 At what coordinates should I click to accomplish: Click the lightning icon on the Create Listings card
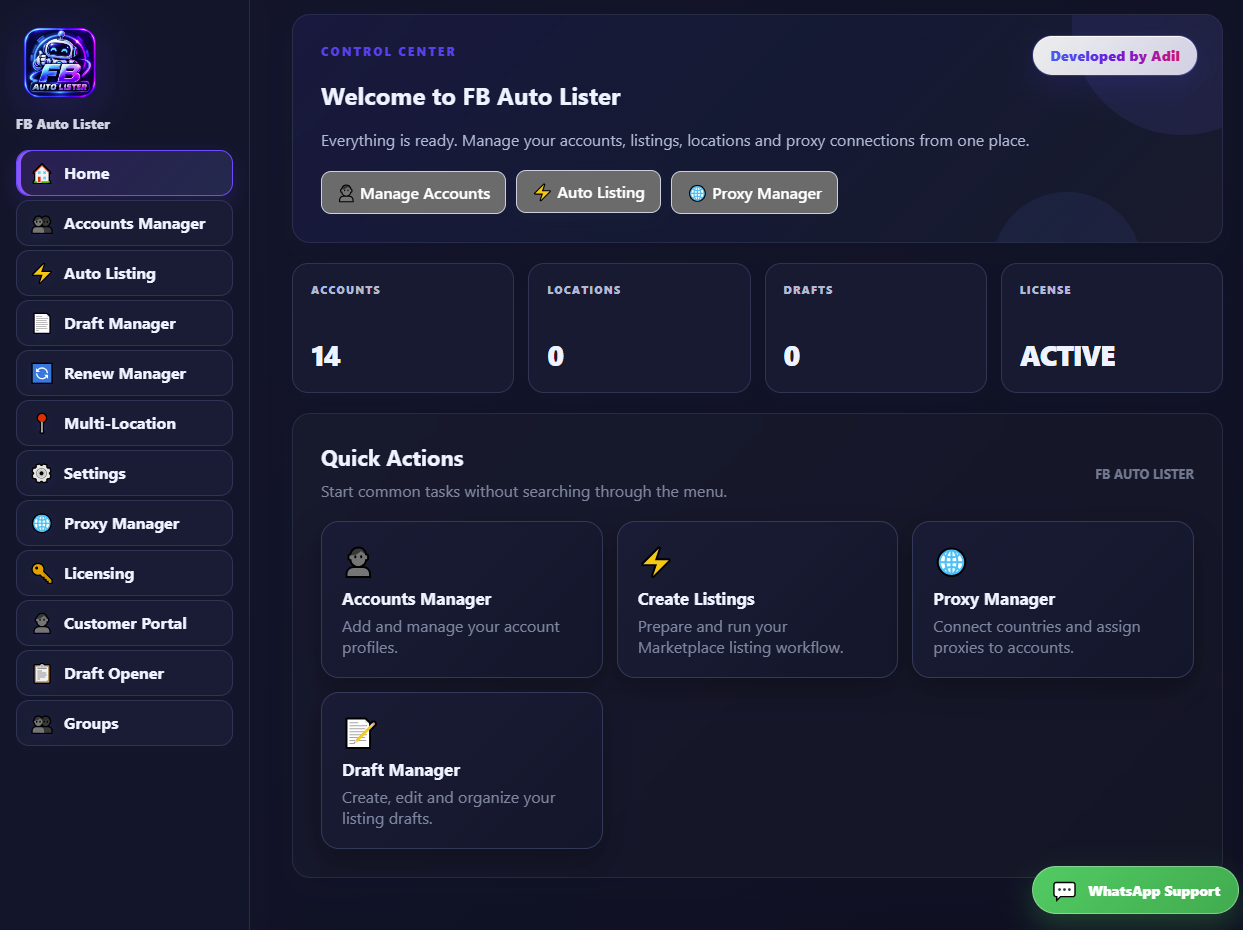click(x=655, y=562)
